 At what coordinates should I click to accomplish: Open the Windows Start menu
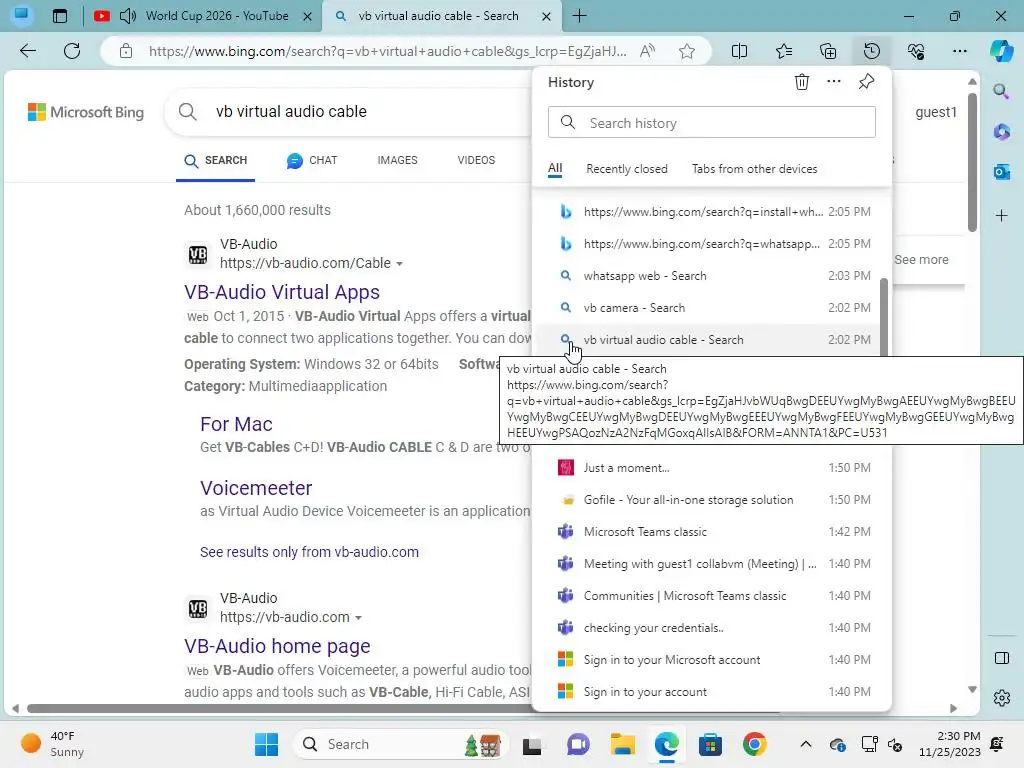266,744
